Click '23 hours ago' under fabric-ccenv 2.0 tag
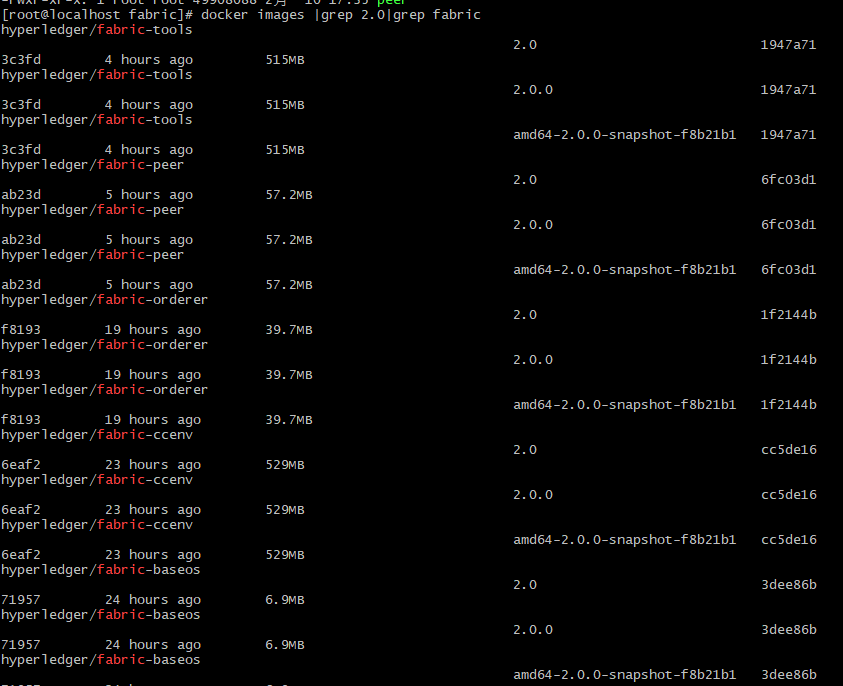 coord(153,465)
